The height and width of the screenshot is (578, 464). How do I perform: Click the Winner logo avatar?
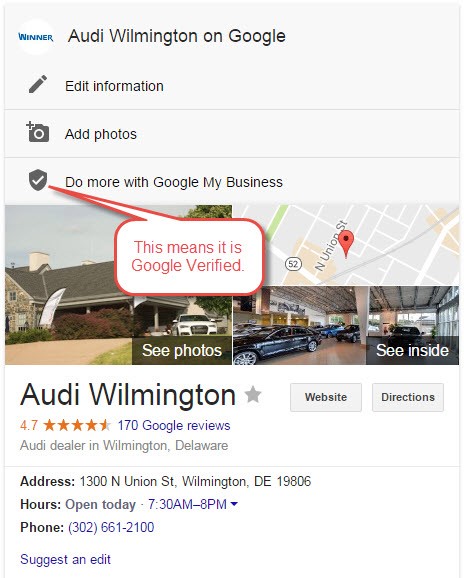click(x=36, y=37)
